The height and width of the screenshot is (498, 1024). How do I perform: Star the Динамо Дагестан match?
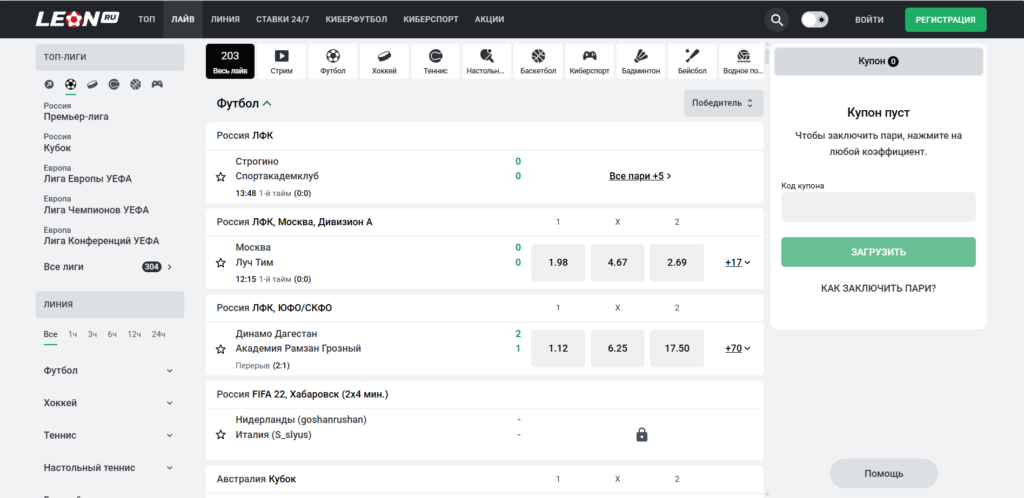[221, 349]
